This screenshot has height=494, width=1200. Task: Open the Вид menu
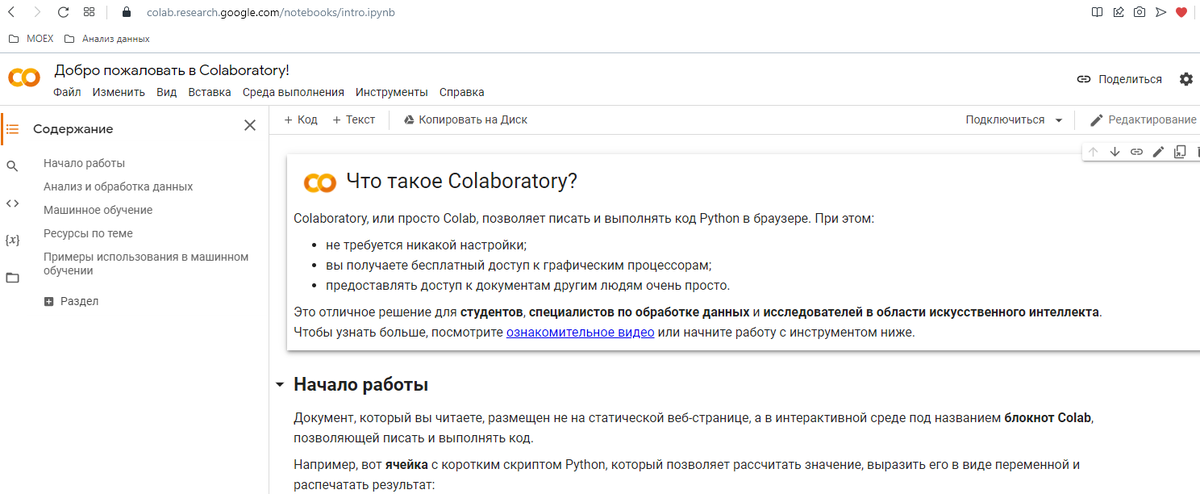point(167,92)
